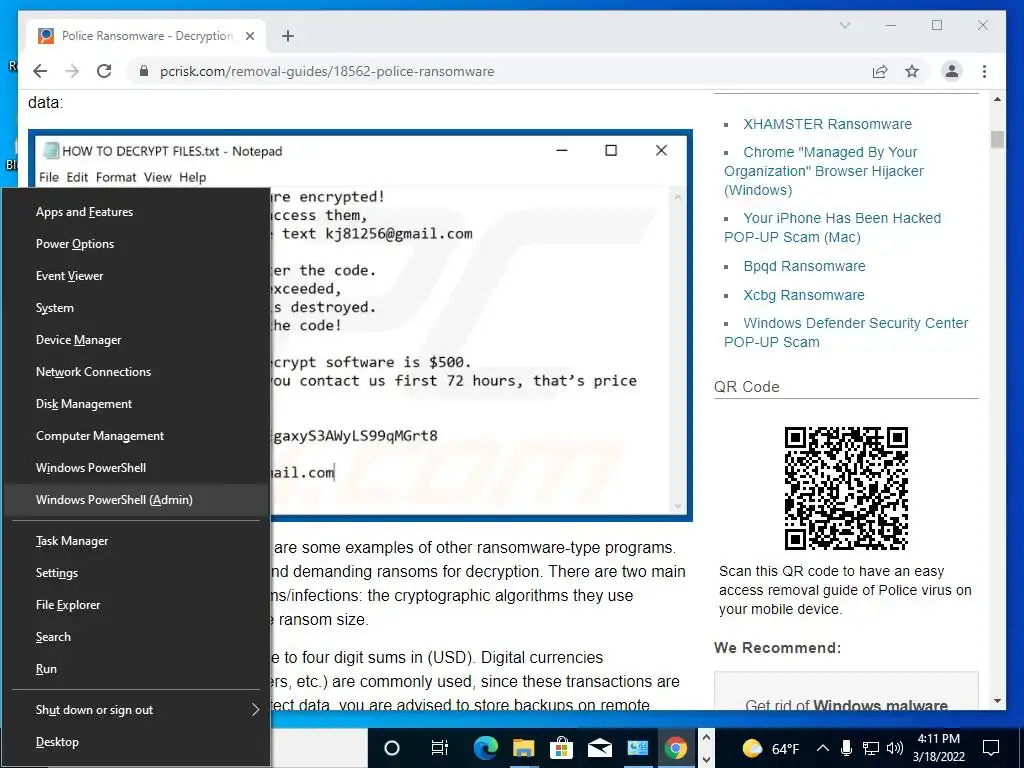The width and height of the screenshot is (1024, 768).
Task: Open Your iPhone Has Been Hacked link
Action: point(833,227)
